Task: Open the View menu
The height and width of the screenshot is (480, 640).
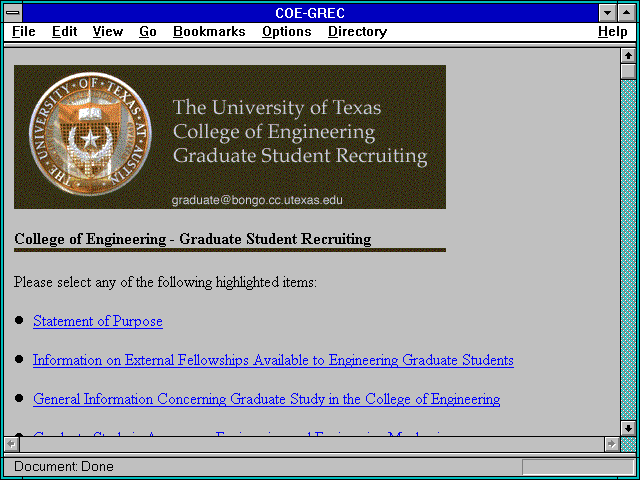Action: tap(108, 32)
